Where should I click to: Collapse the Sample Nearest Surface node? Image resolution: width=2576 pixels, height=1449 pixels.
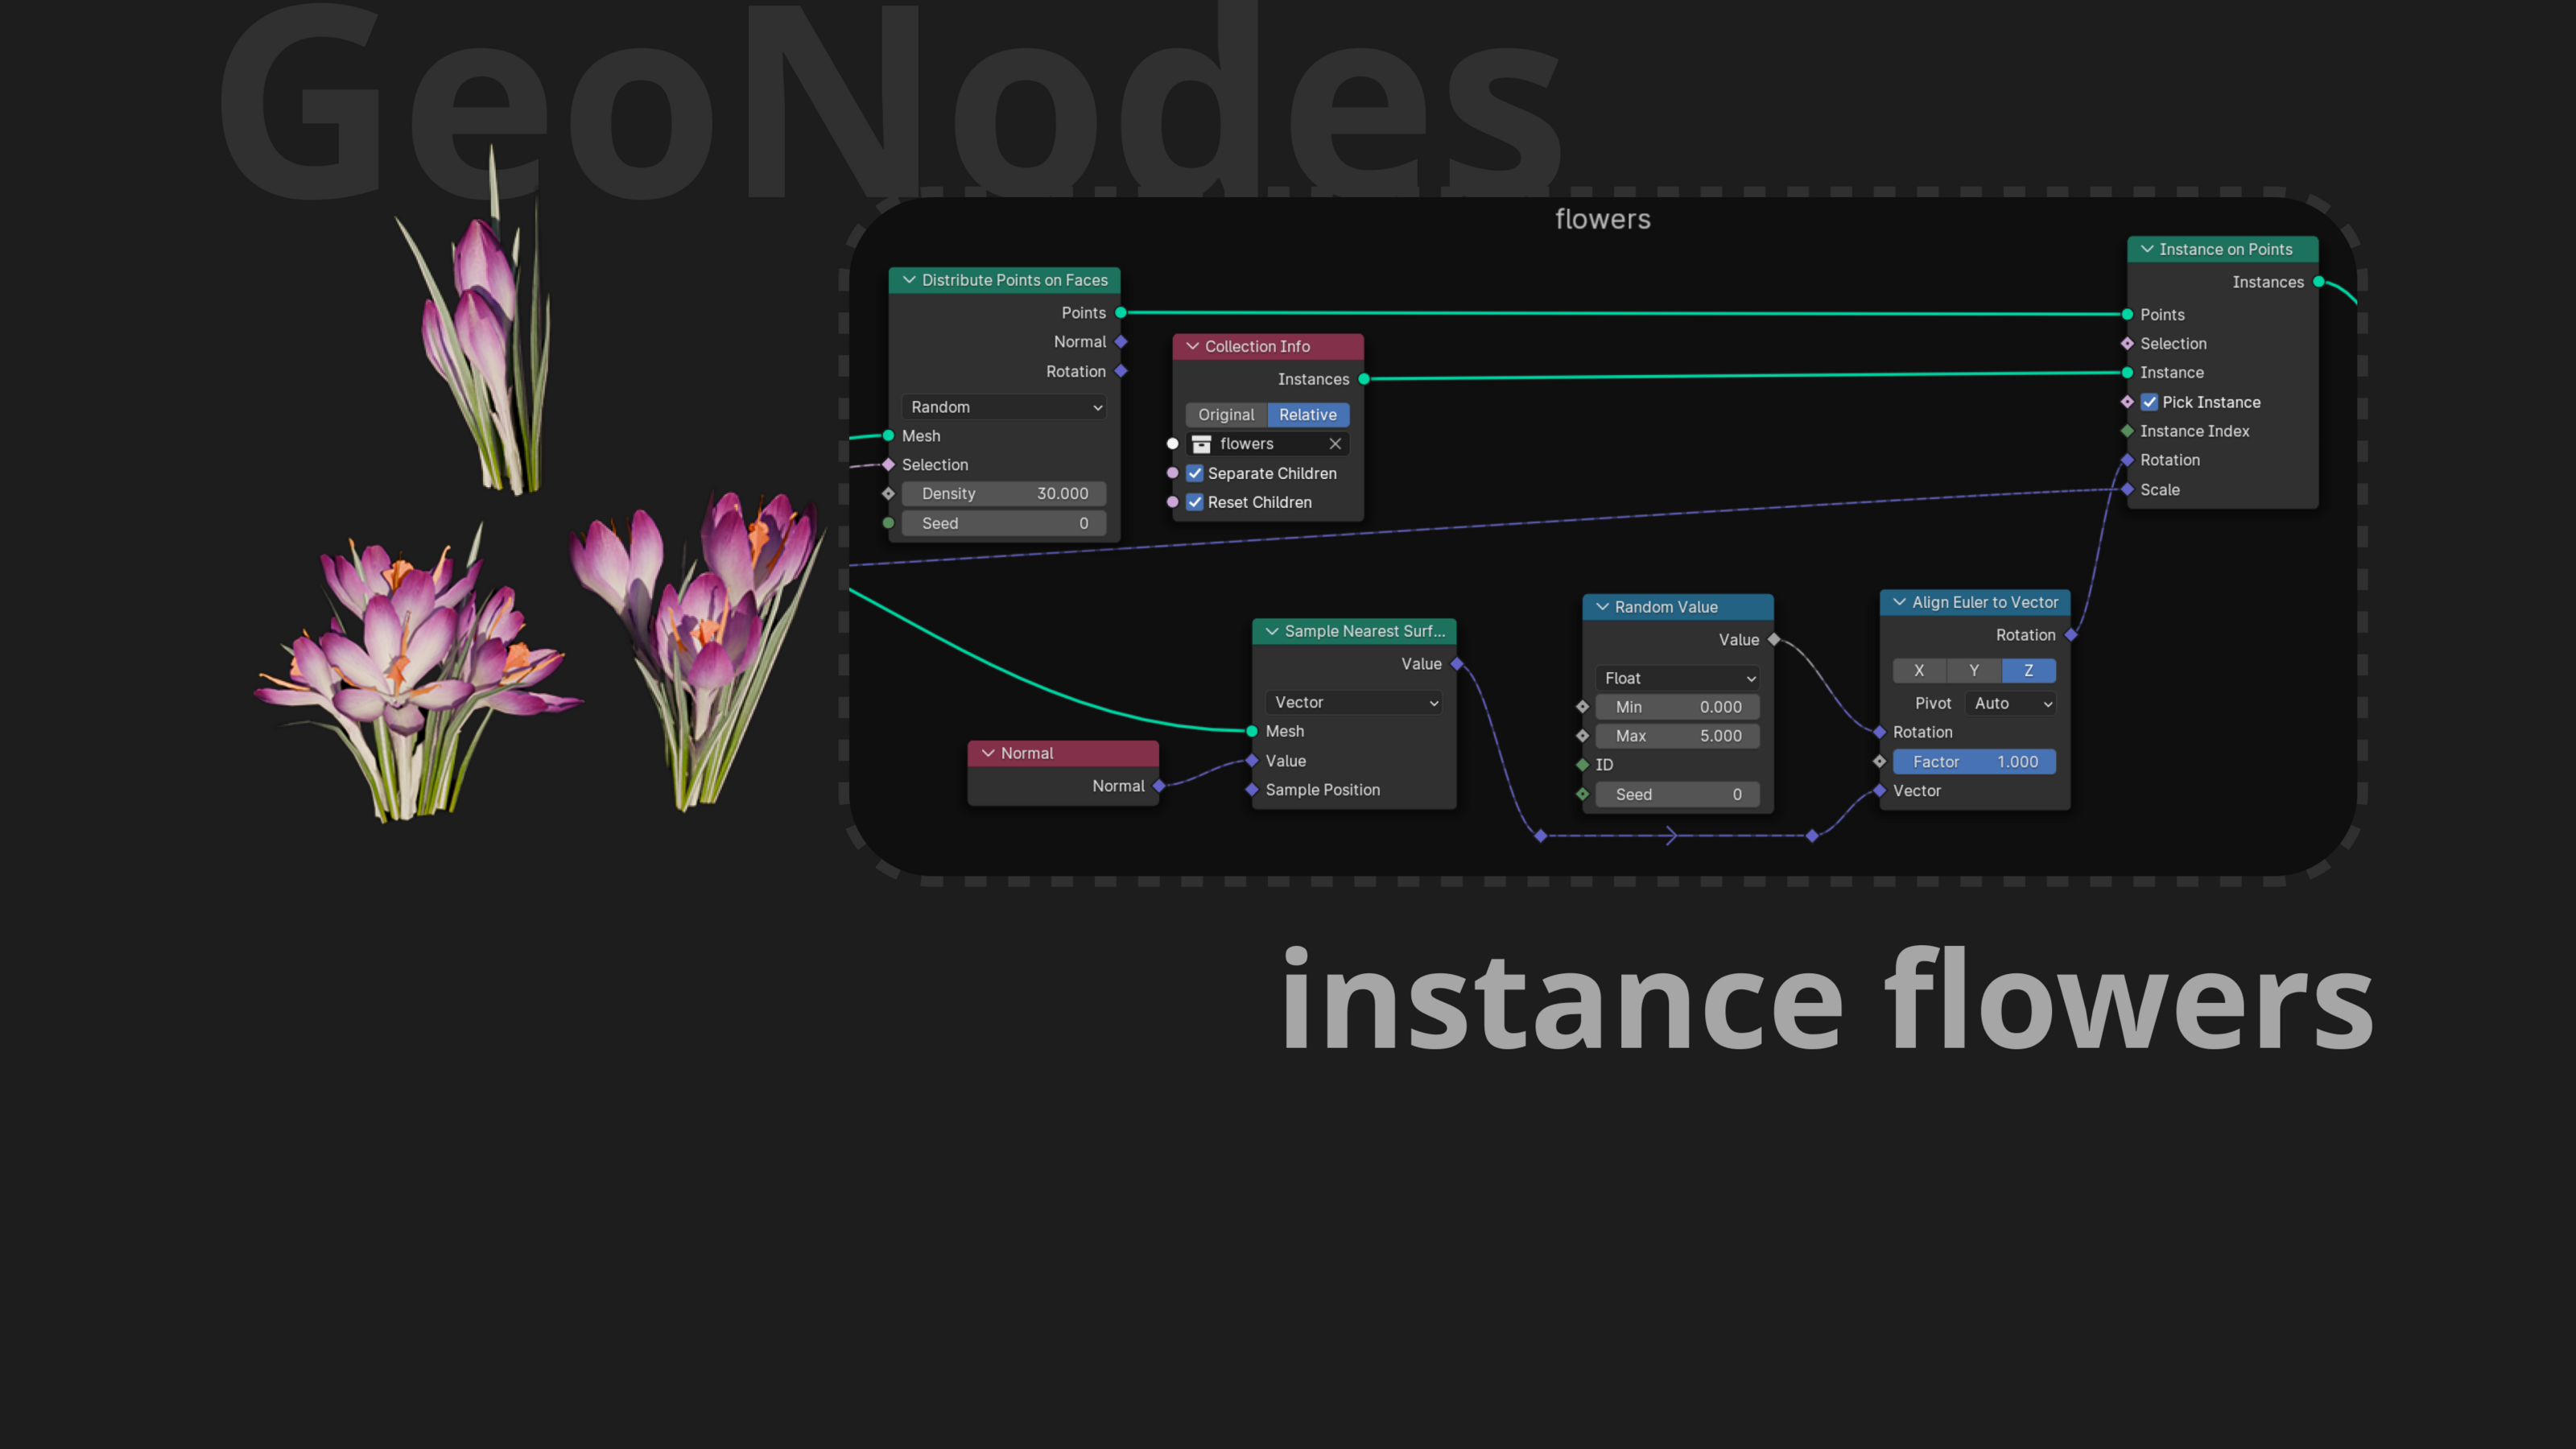[x=1272, y=631]
